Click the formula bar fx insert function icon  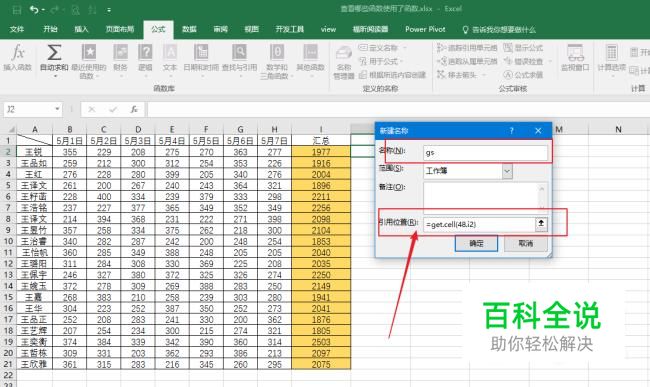point(134,109)
